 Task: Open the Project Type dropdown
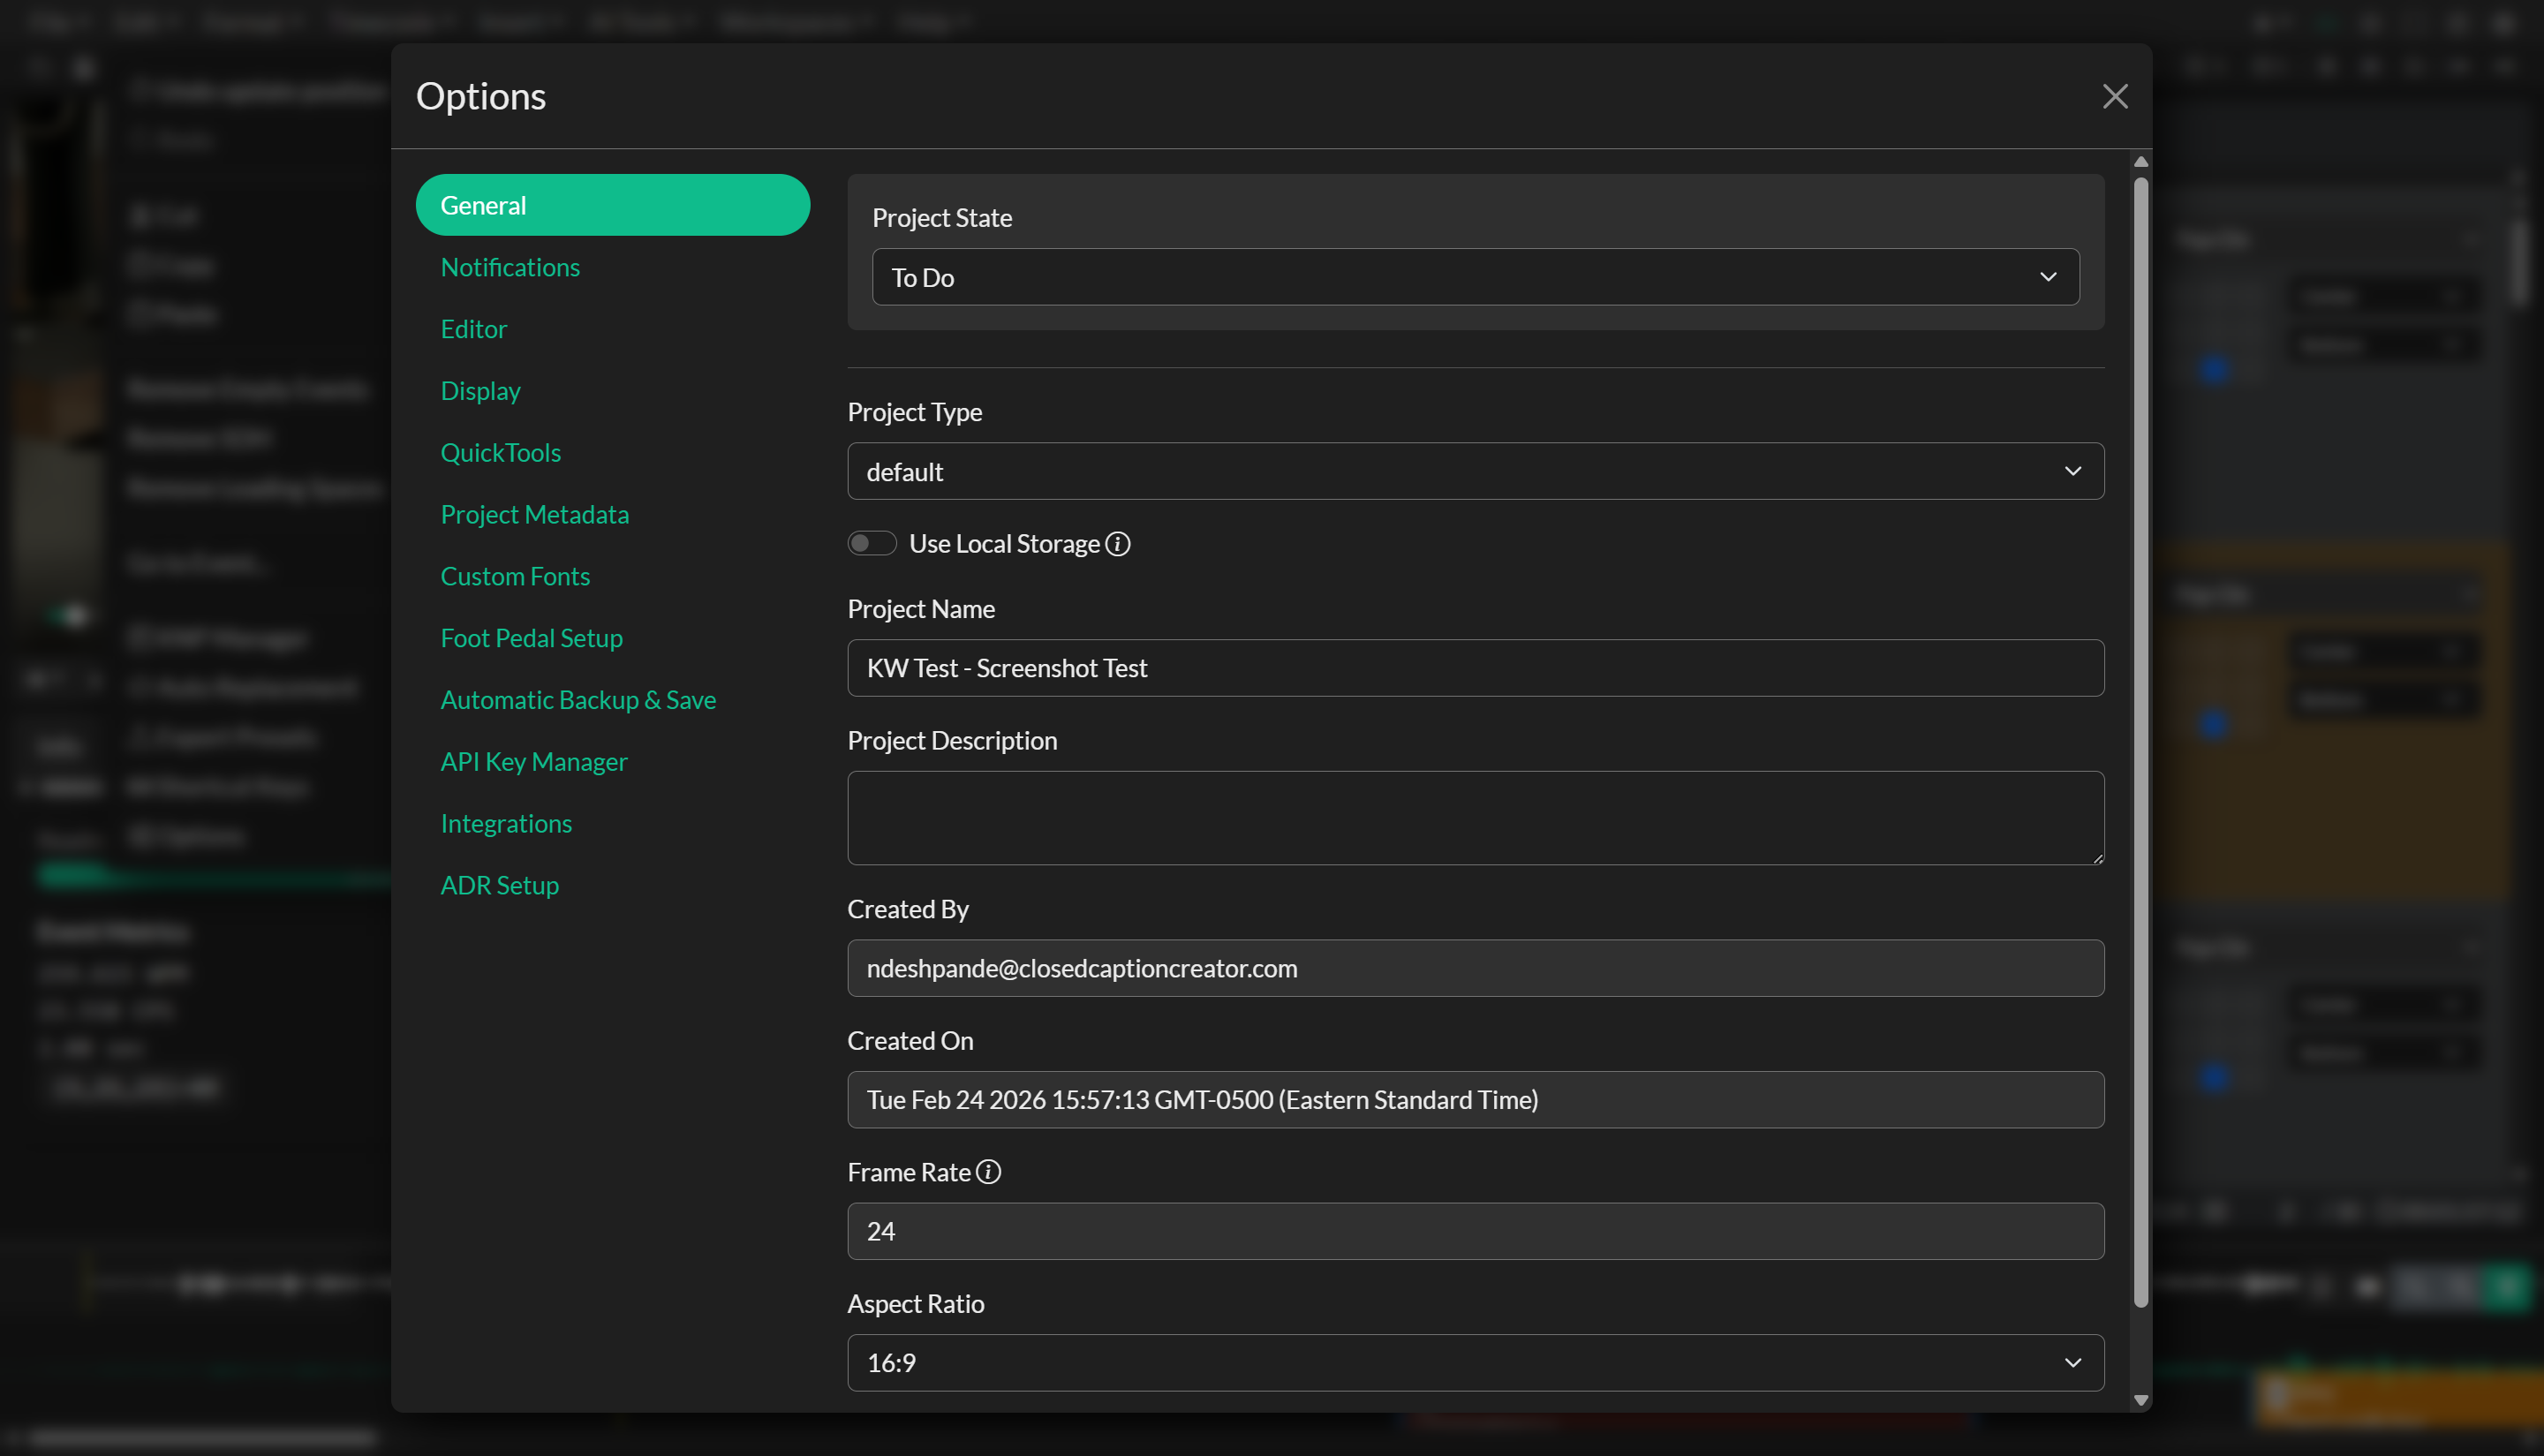click(1474, 471)
